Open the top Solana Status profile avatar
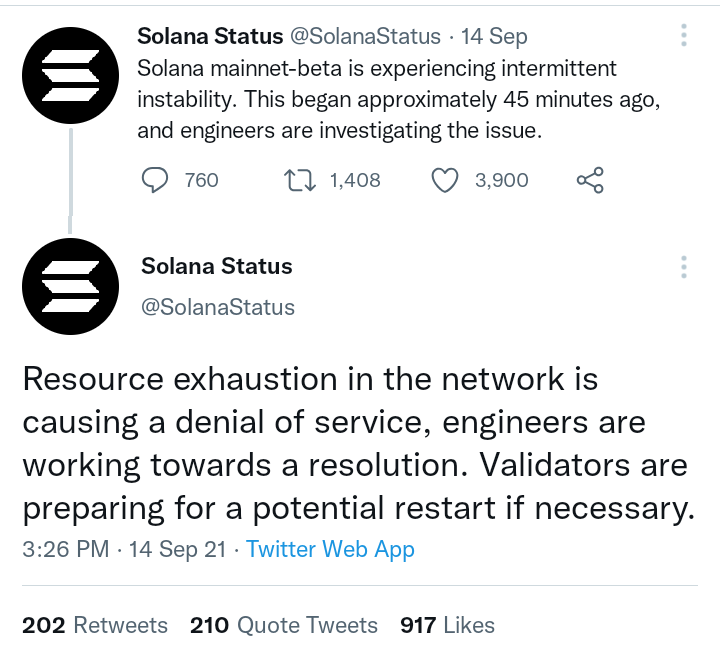The height and width of the screenshot is (664, 720). (70, 75)
